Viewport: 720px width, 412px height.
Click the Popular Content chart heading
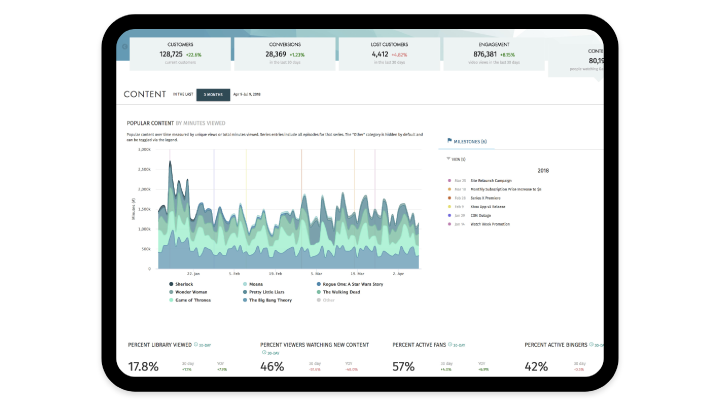150,123
